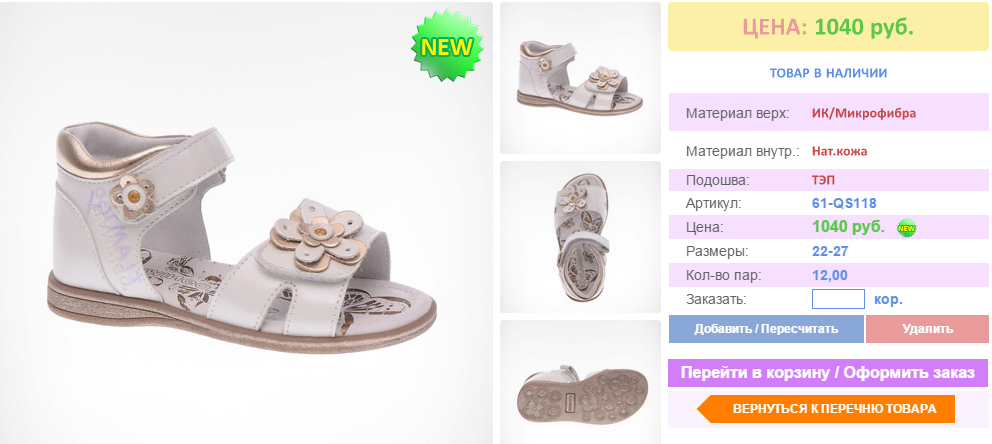Click the Нат.кожа inner material value
The image size is (992, 444).
[x=840, y=152]
